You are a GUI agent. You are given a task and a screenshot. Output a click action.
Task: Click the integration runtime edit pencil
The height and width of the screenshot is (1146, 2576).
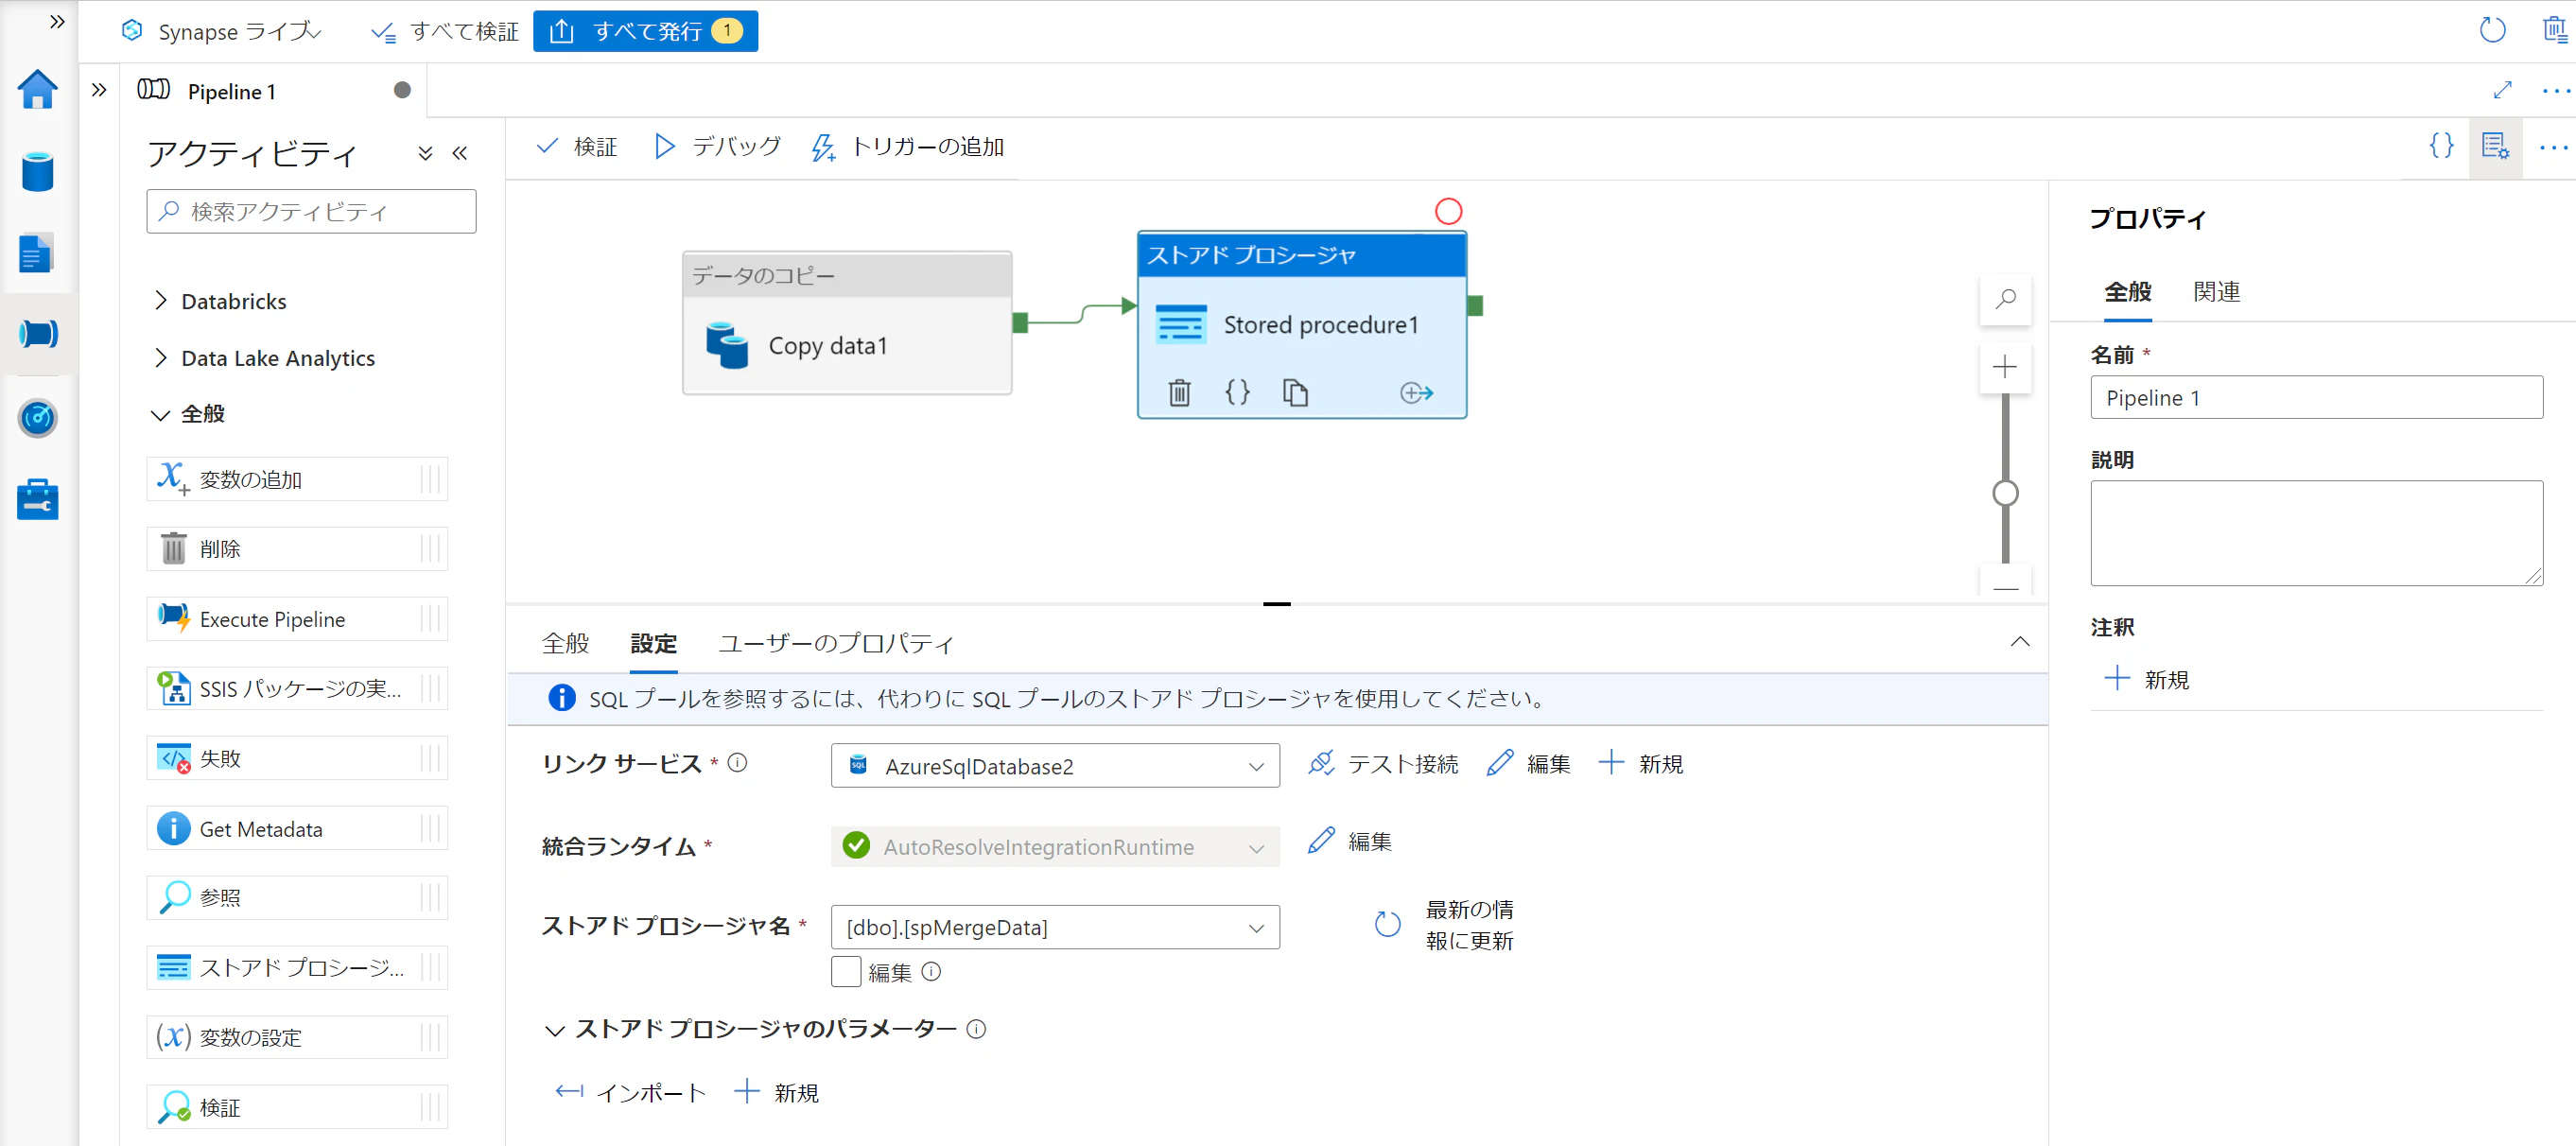click(x=1321, y=841)
